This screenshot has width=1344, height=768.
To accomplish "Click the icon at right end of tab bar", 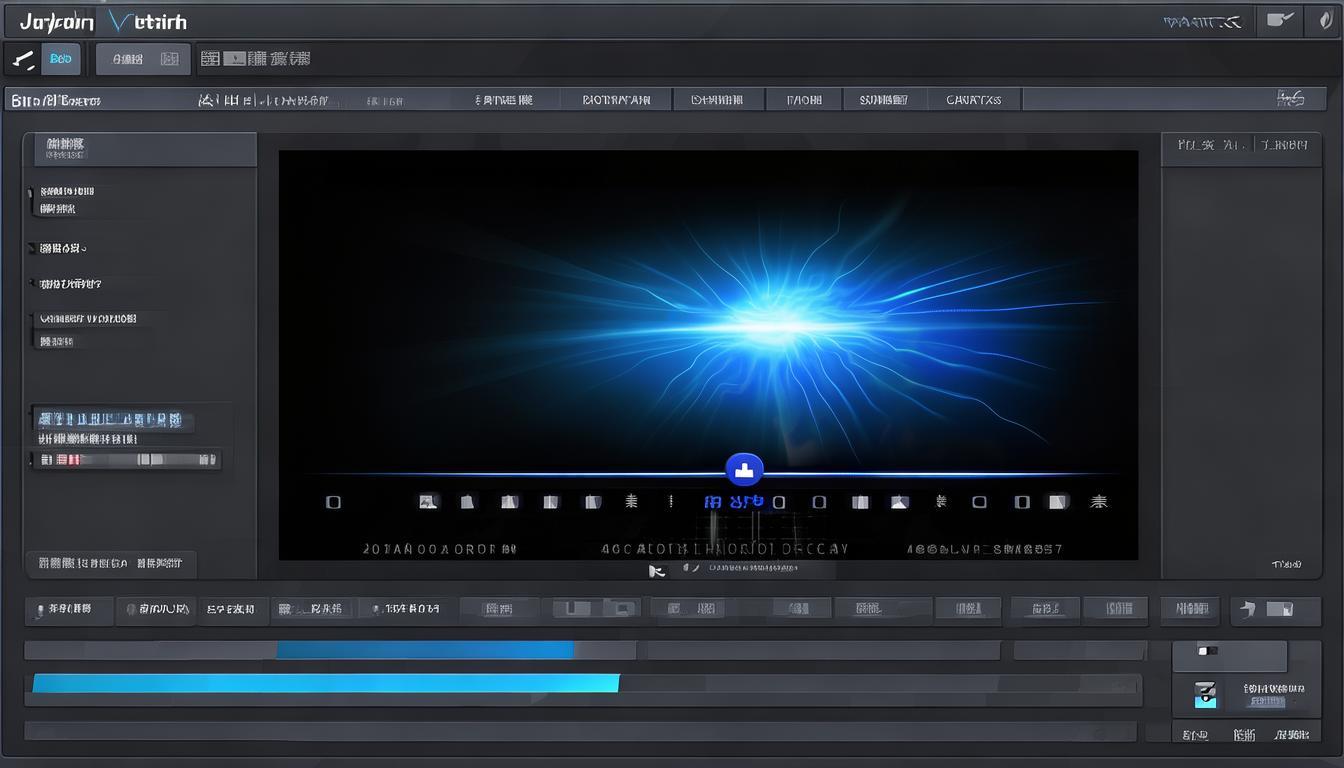I will [1291, 98].
